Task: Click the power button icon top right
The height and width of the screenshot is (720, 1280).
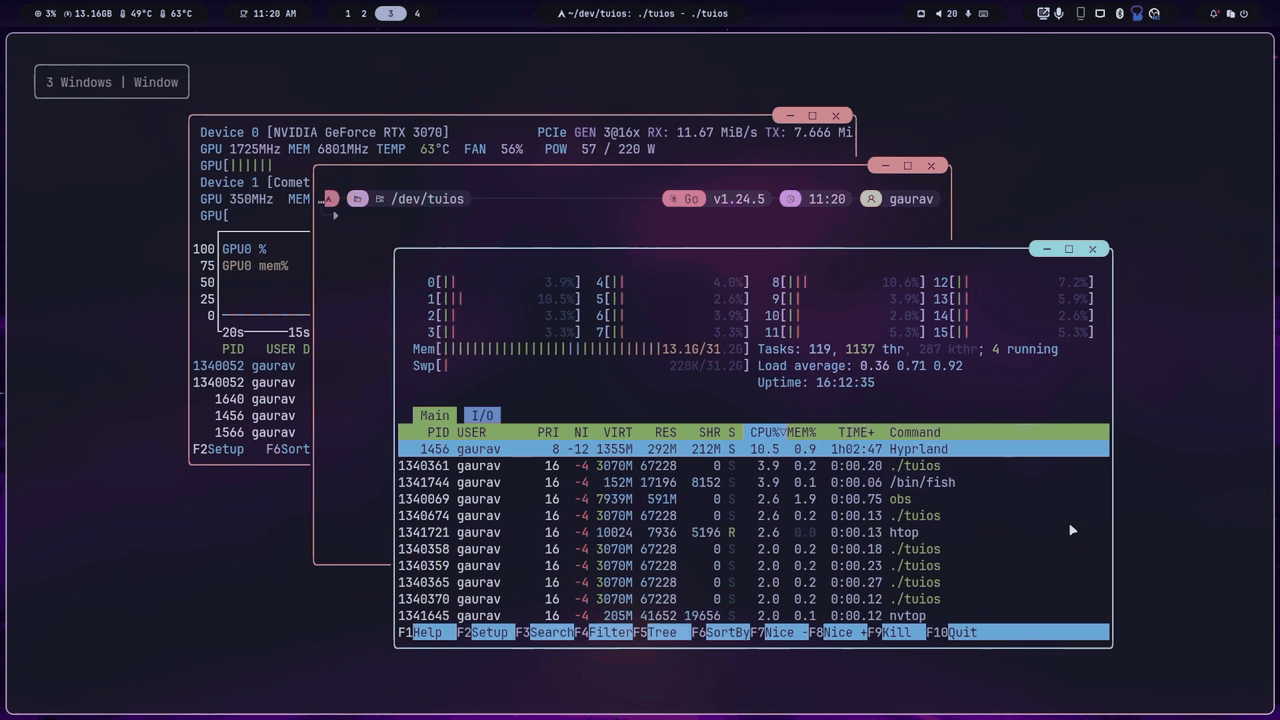Action: point(1244,14)
